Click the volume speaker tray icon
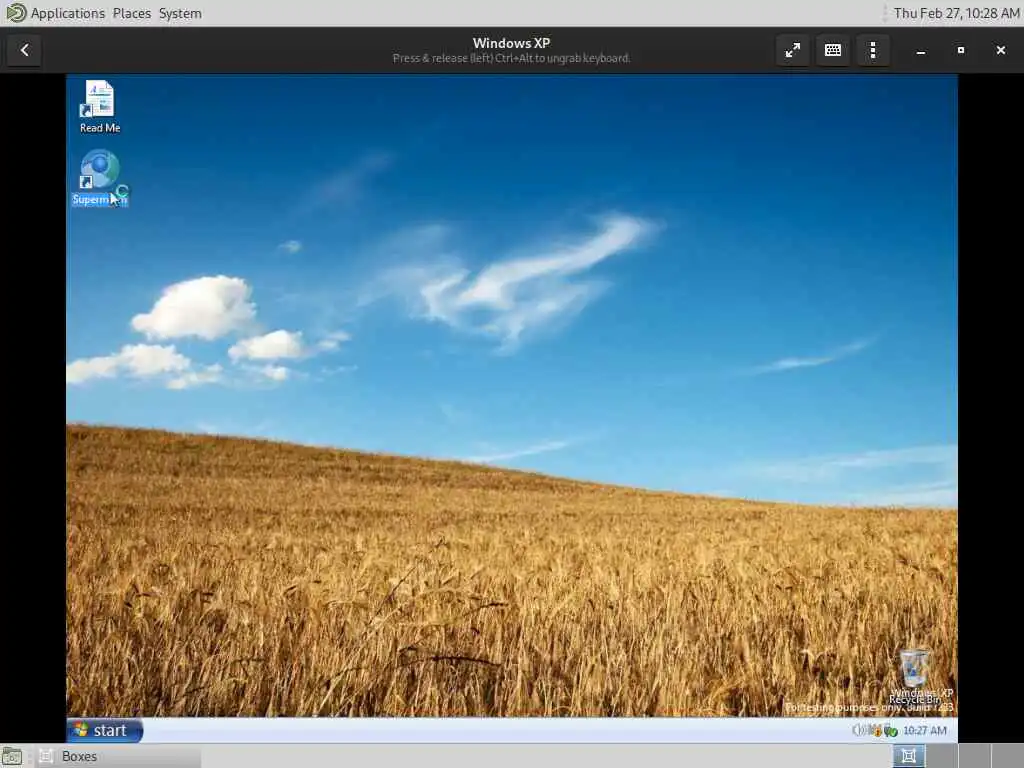The width and height of the screenshot is (1024, 768). pyautogui.click(x=859, y=730)
